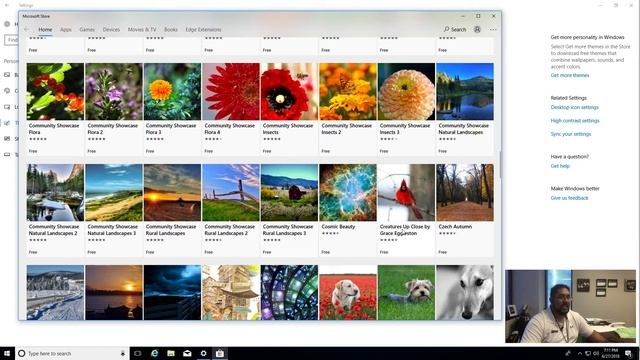Go back in Microsoft Store
Viewport: 640px width, 360px height.
tap(27, 29)
